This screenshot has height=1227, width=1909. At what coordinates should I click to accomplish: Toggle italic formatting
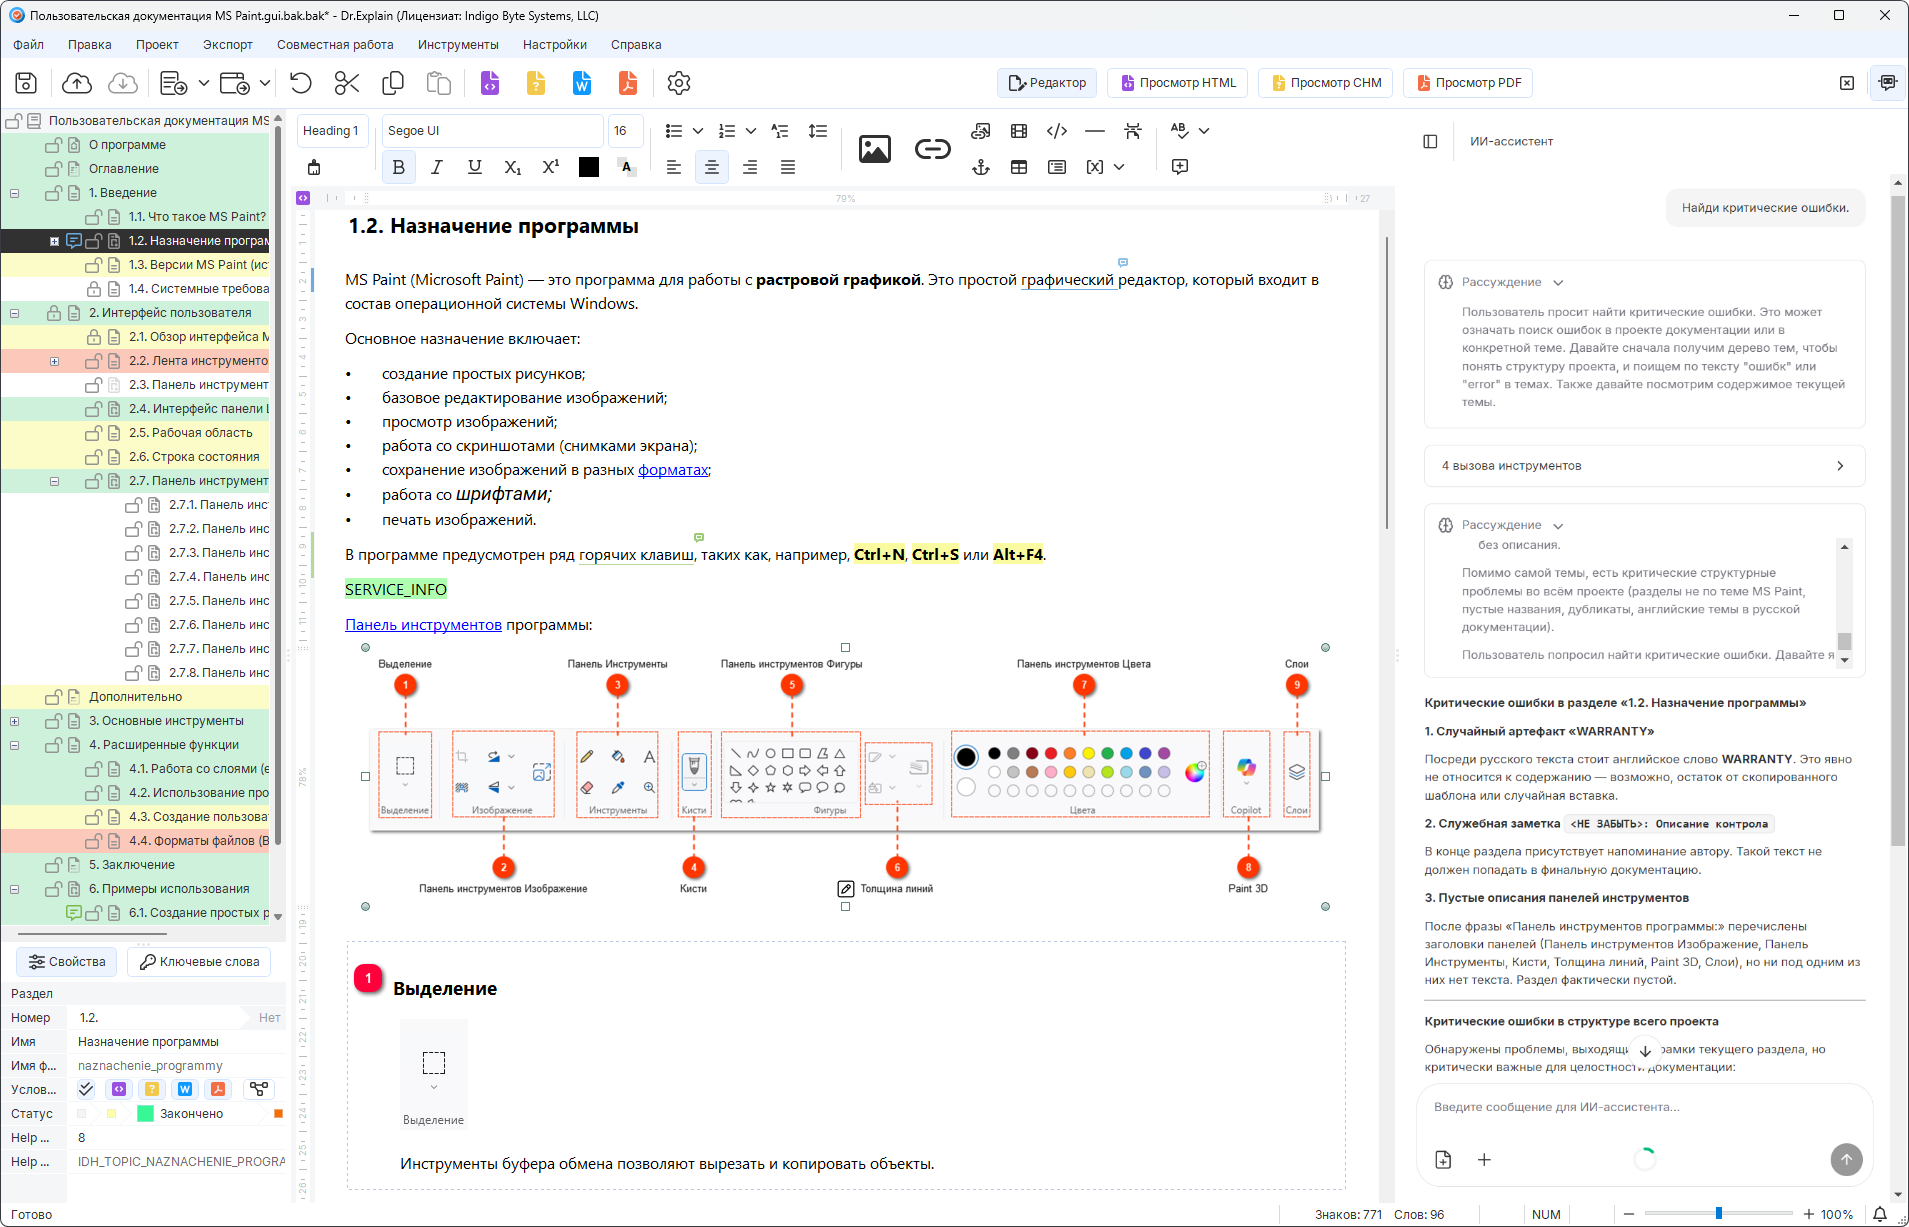(437, 167)
